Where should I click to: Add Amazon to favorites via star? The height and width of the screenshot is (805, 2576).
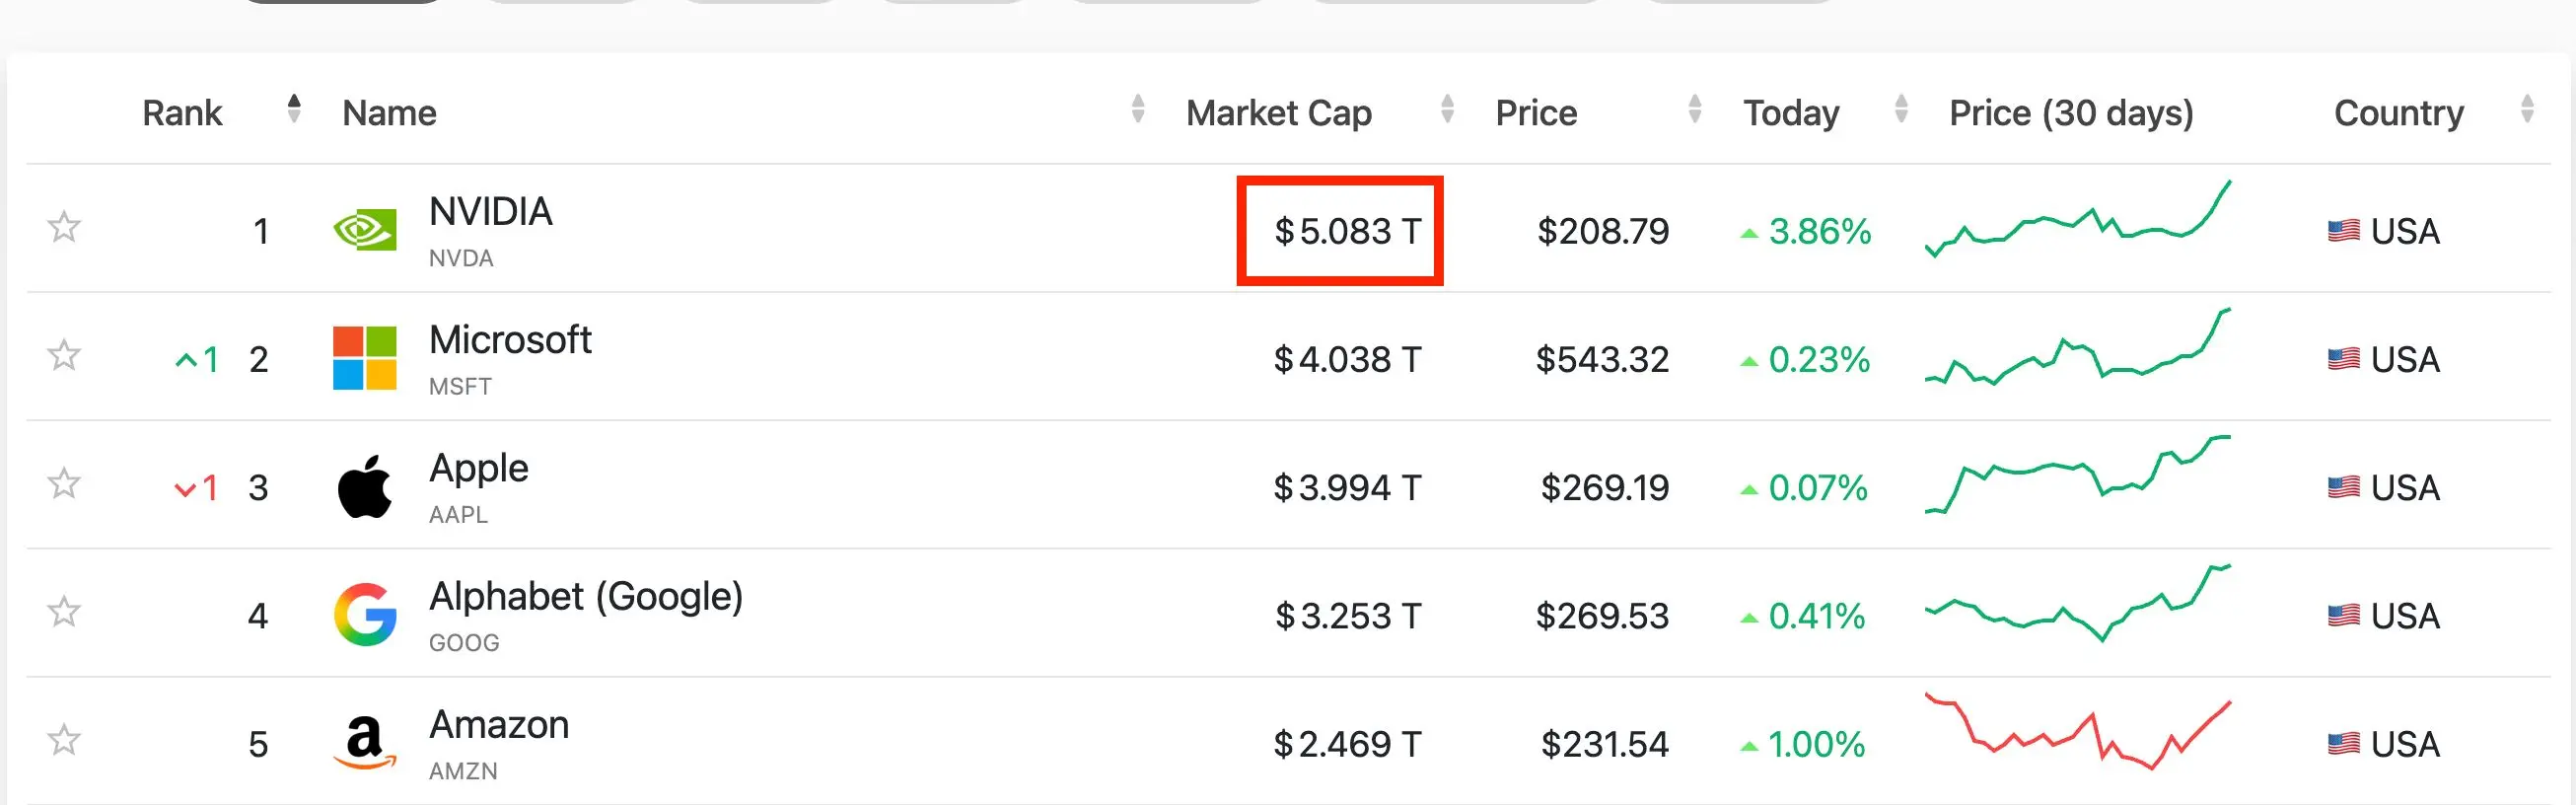64,740
